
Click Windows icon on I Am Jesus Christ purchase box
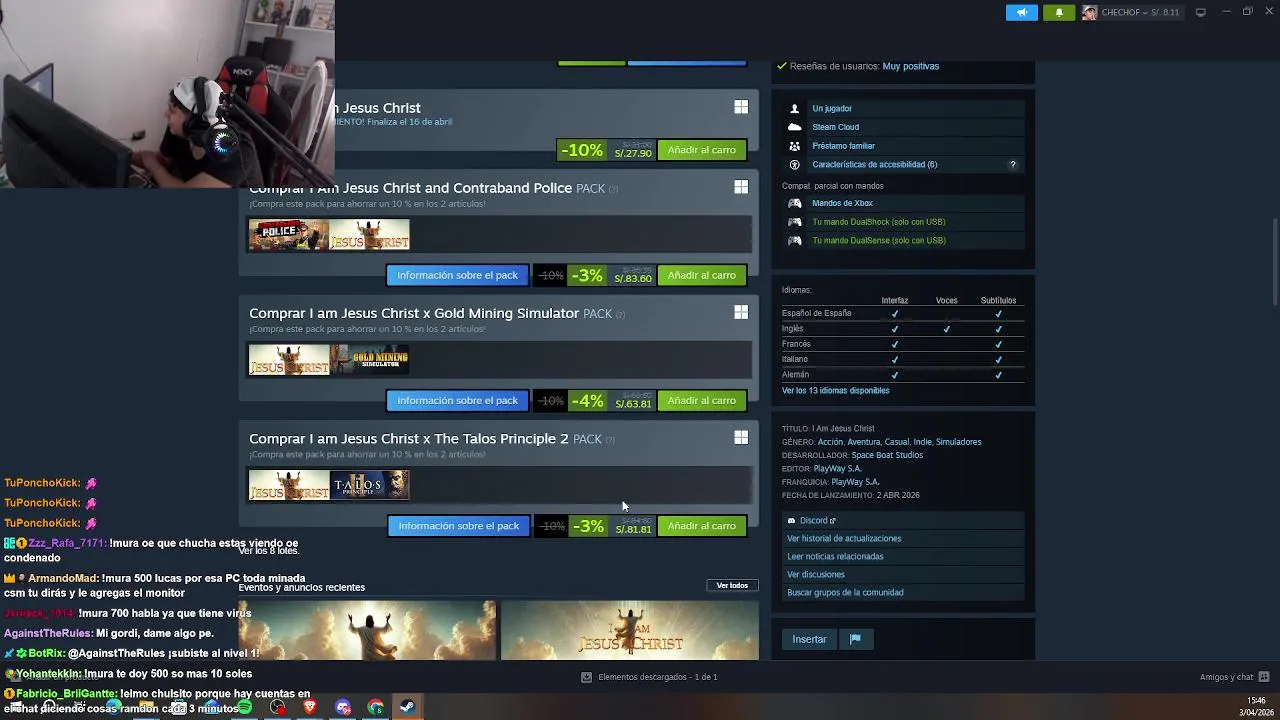[741, 107]
